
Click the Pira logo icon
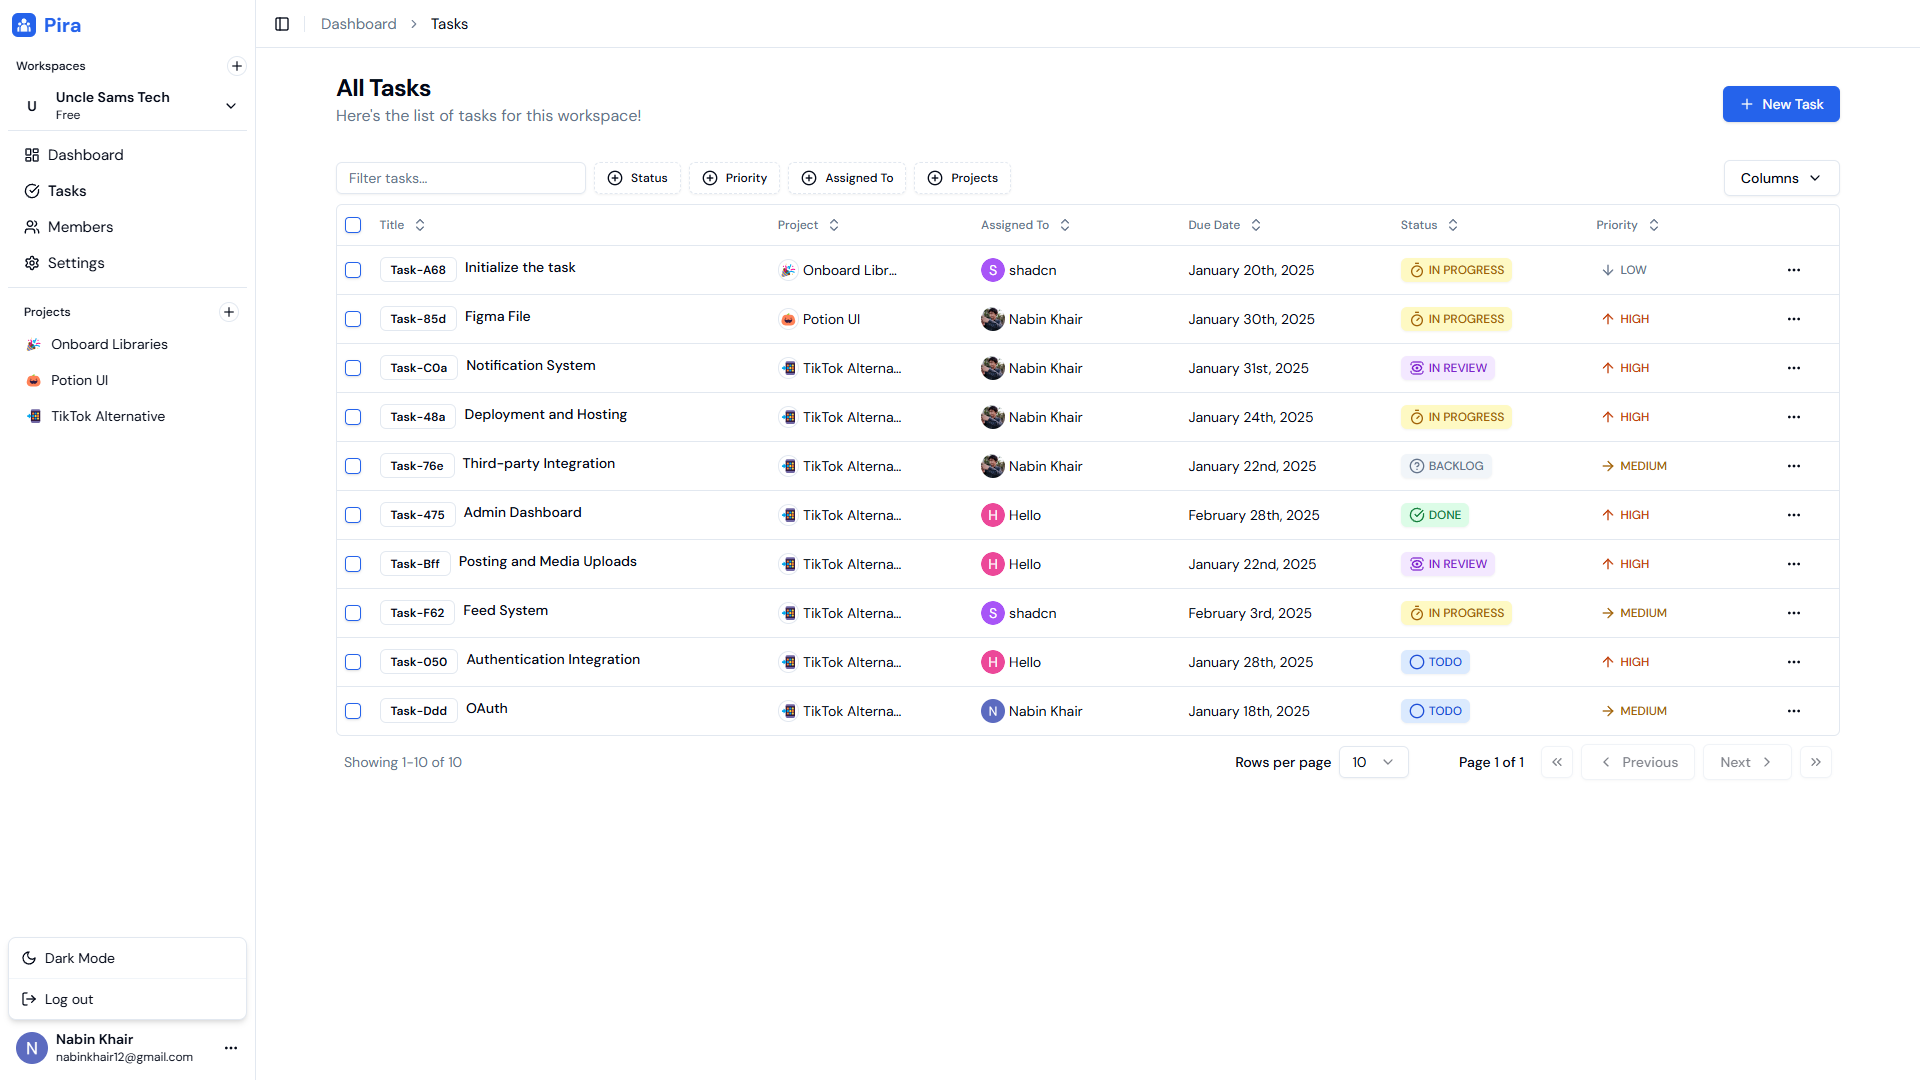point(24,25)
